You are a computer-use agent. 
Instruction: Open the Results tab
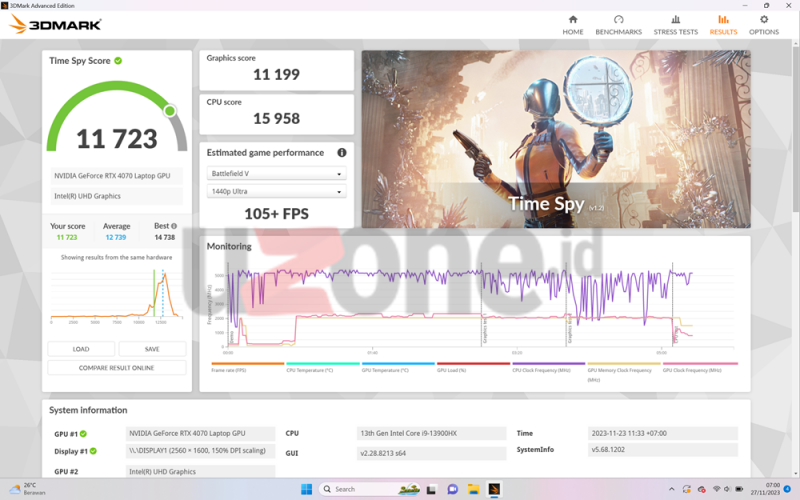click(x=723, y=24)
